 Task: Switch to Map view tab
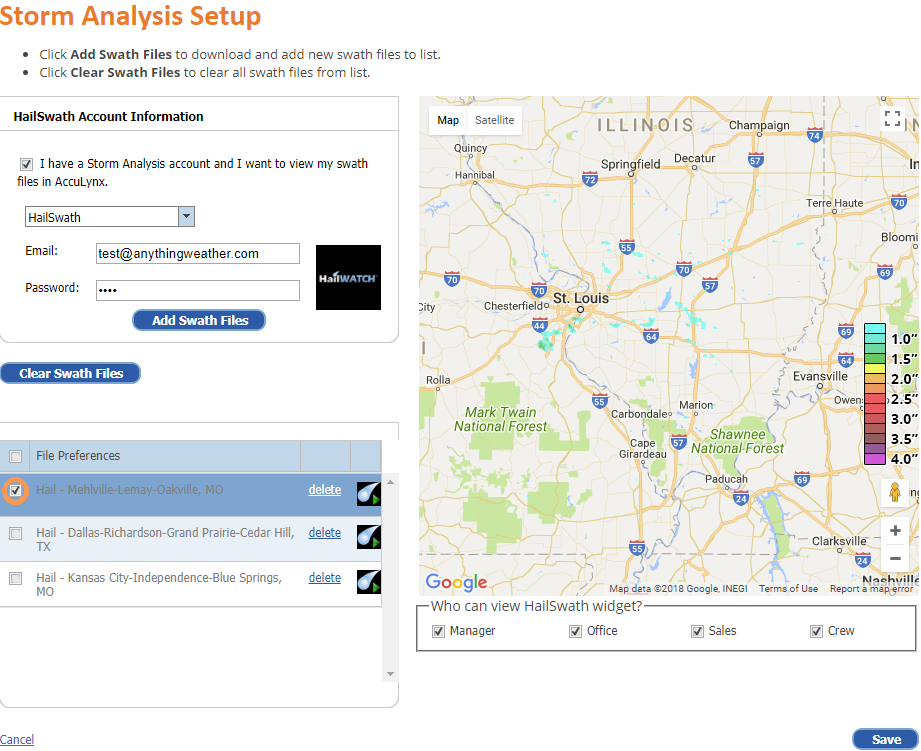pos(448,120)
